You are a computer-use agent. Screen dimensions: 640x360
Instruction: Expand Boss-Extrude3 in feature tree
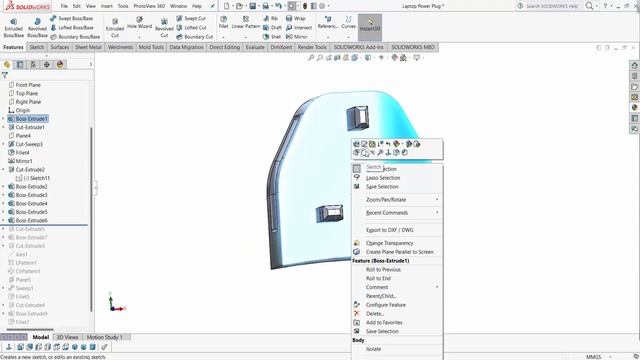tap(3, 195)
